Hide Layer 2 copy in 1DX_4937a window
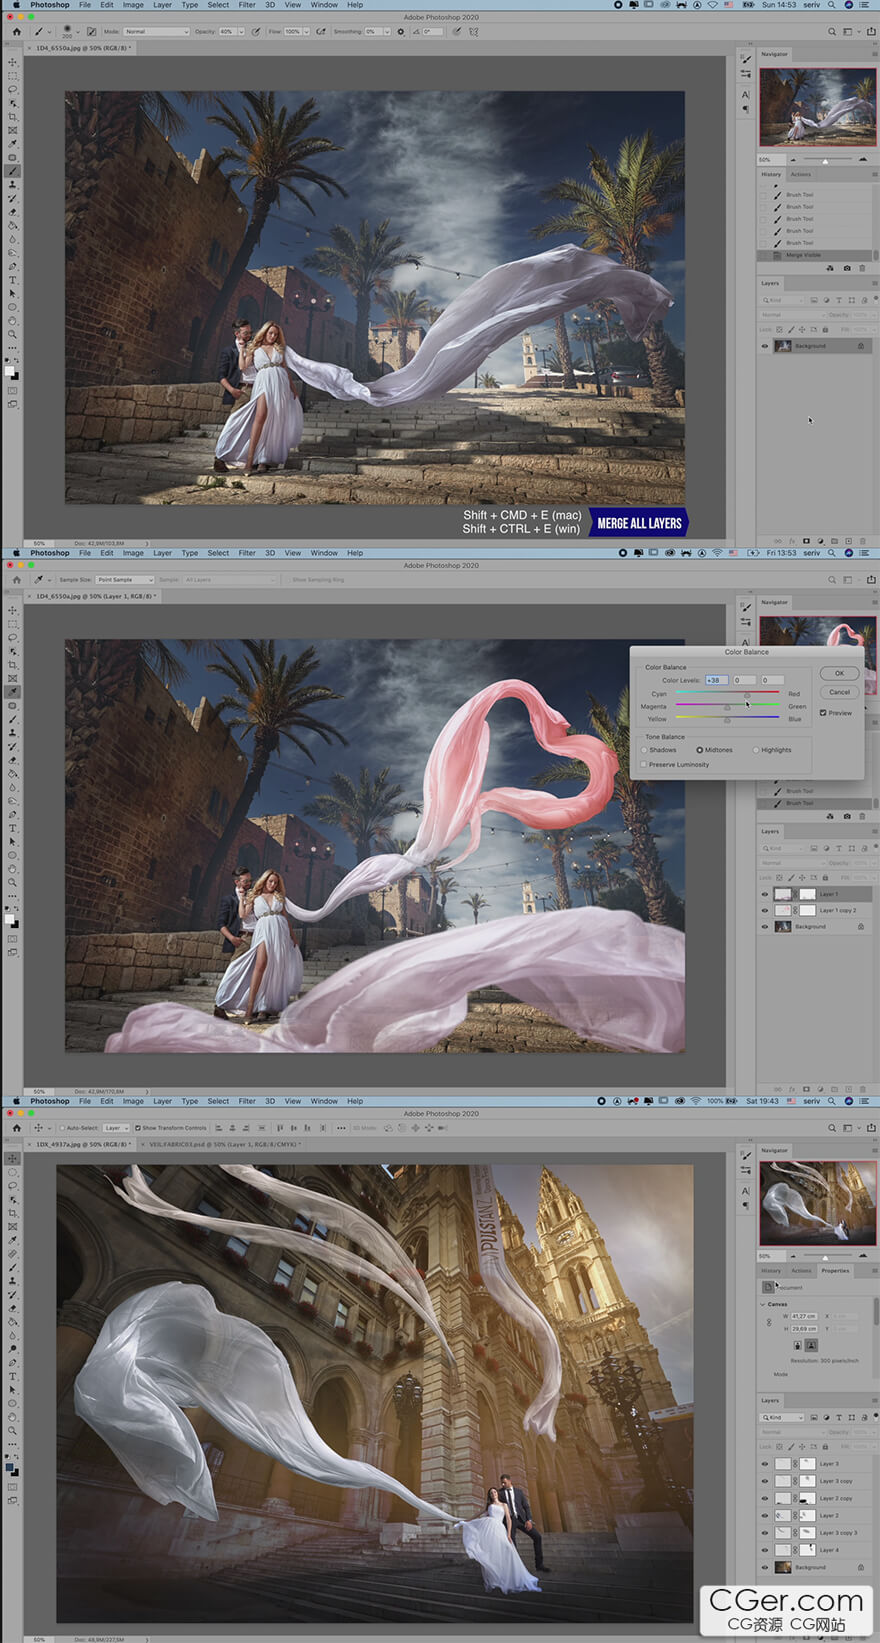Viewport: 880px width, 1643px height. pyautogui.click(x=765, y=1498)
